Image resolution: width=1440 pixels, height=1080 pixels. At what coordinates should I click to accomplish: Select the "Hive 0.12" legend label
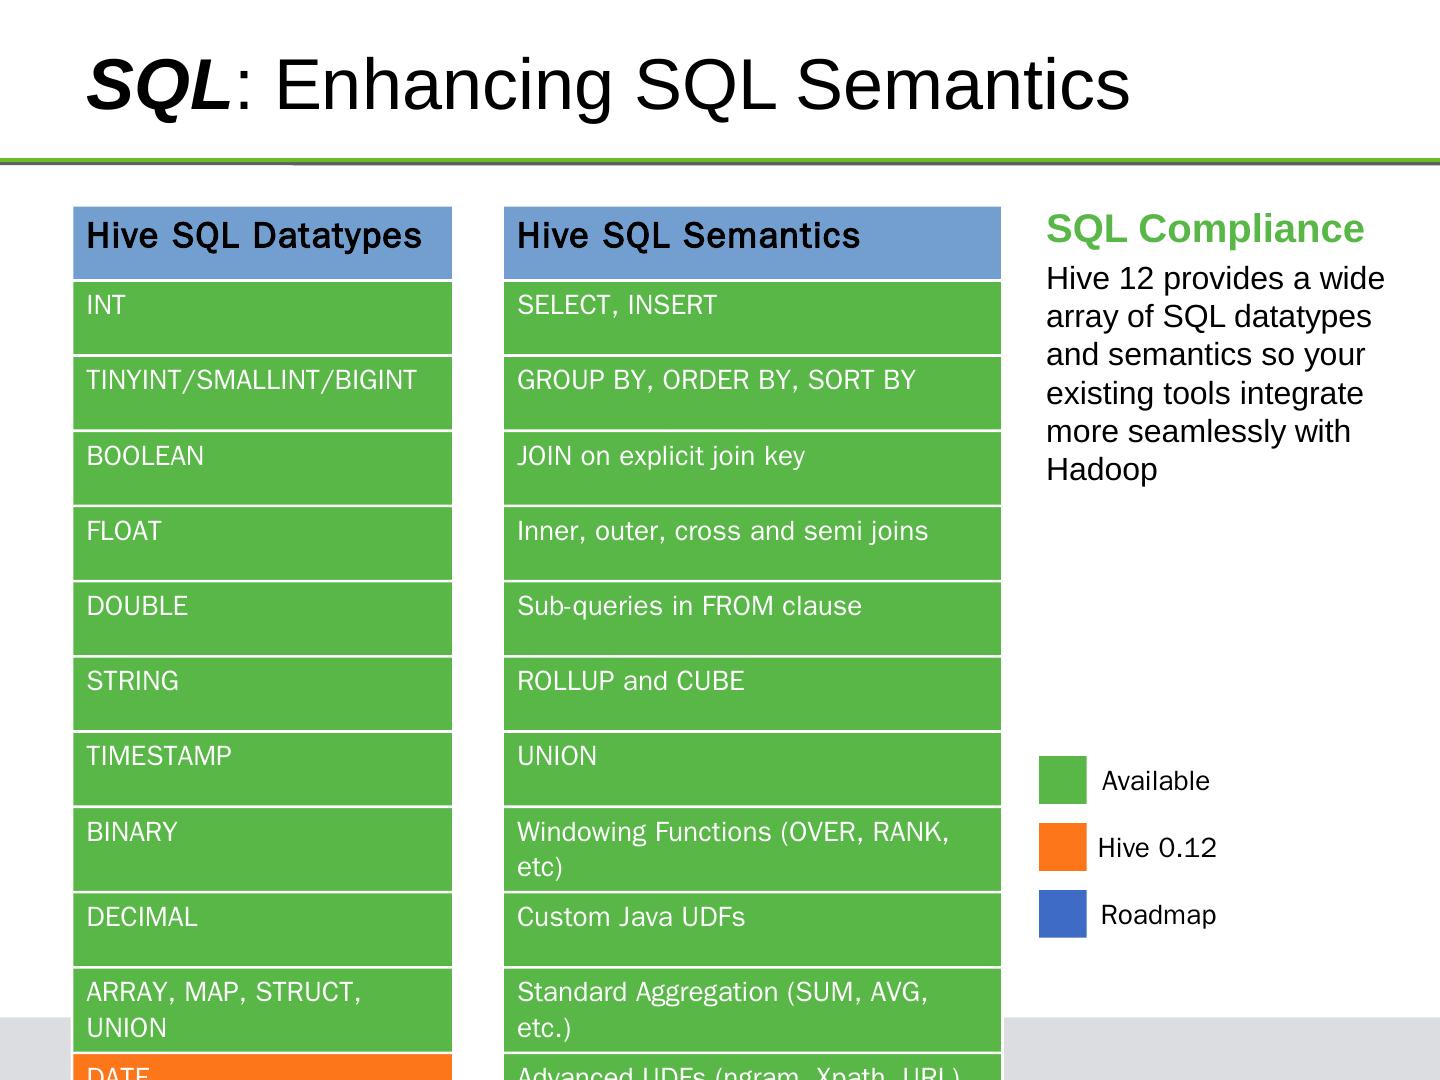pos(1157,848)
